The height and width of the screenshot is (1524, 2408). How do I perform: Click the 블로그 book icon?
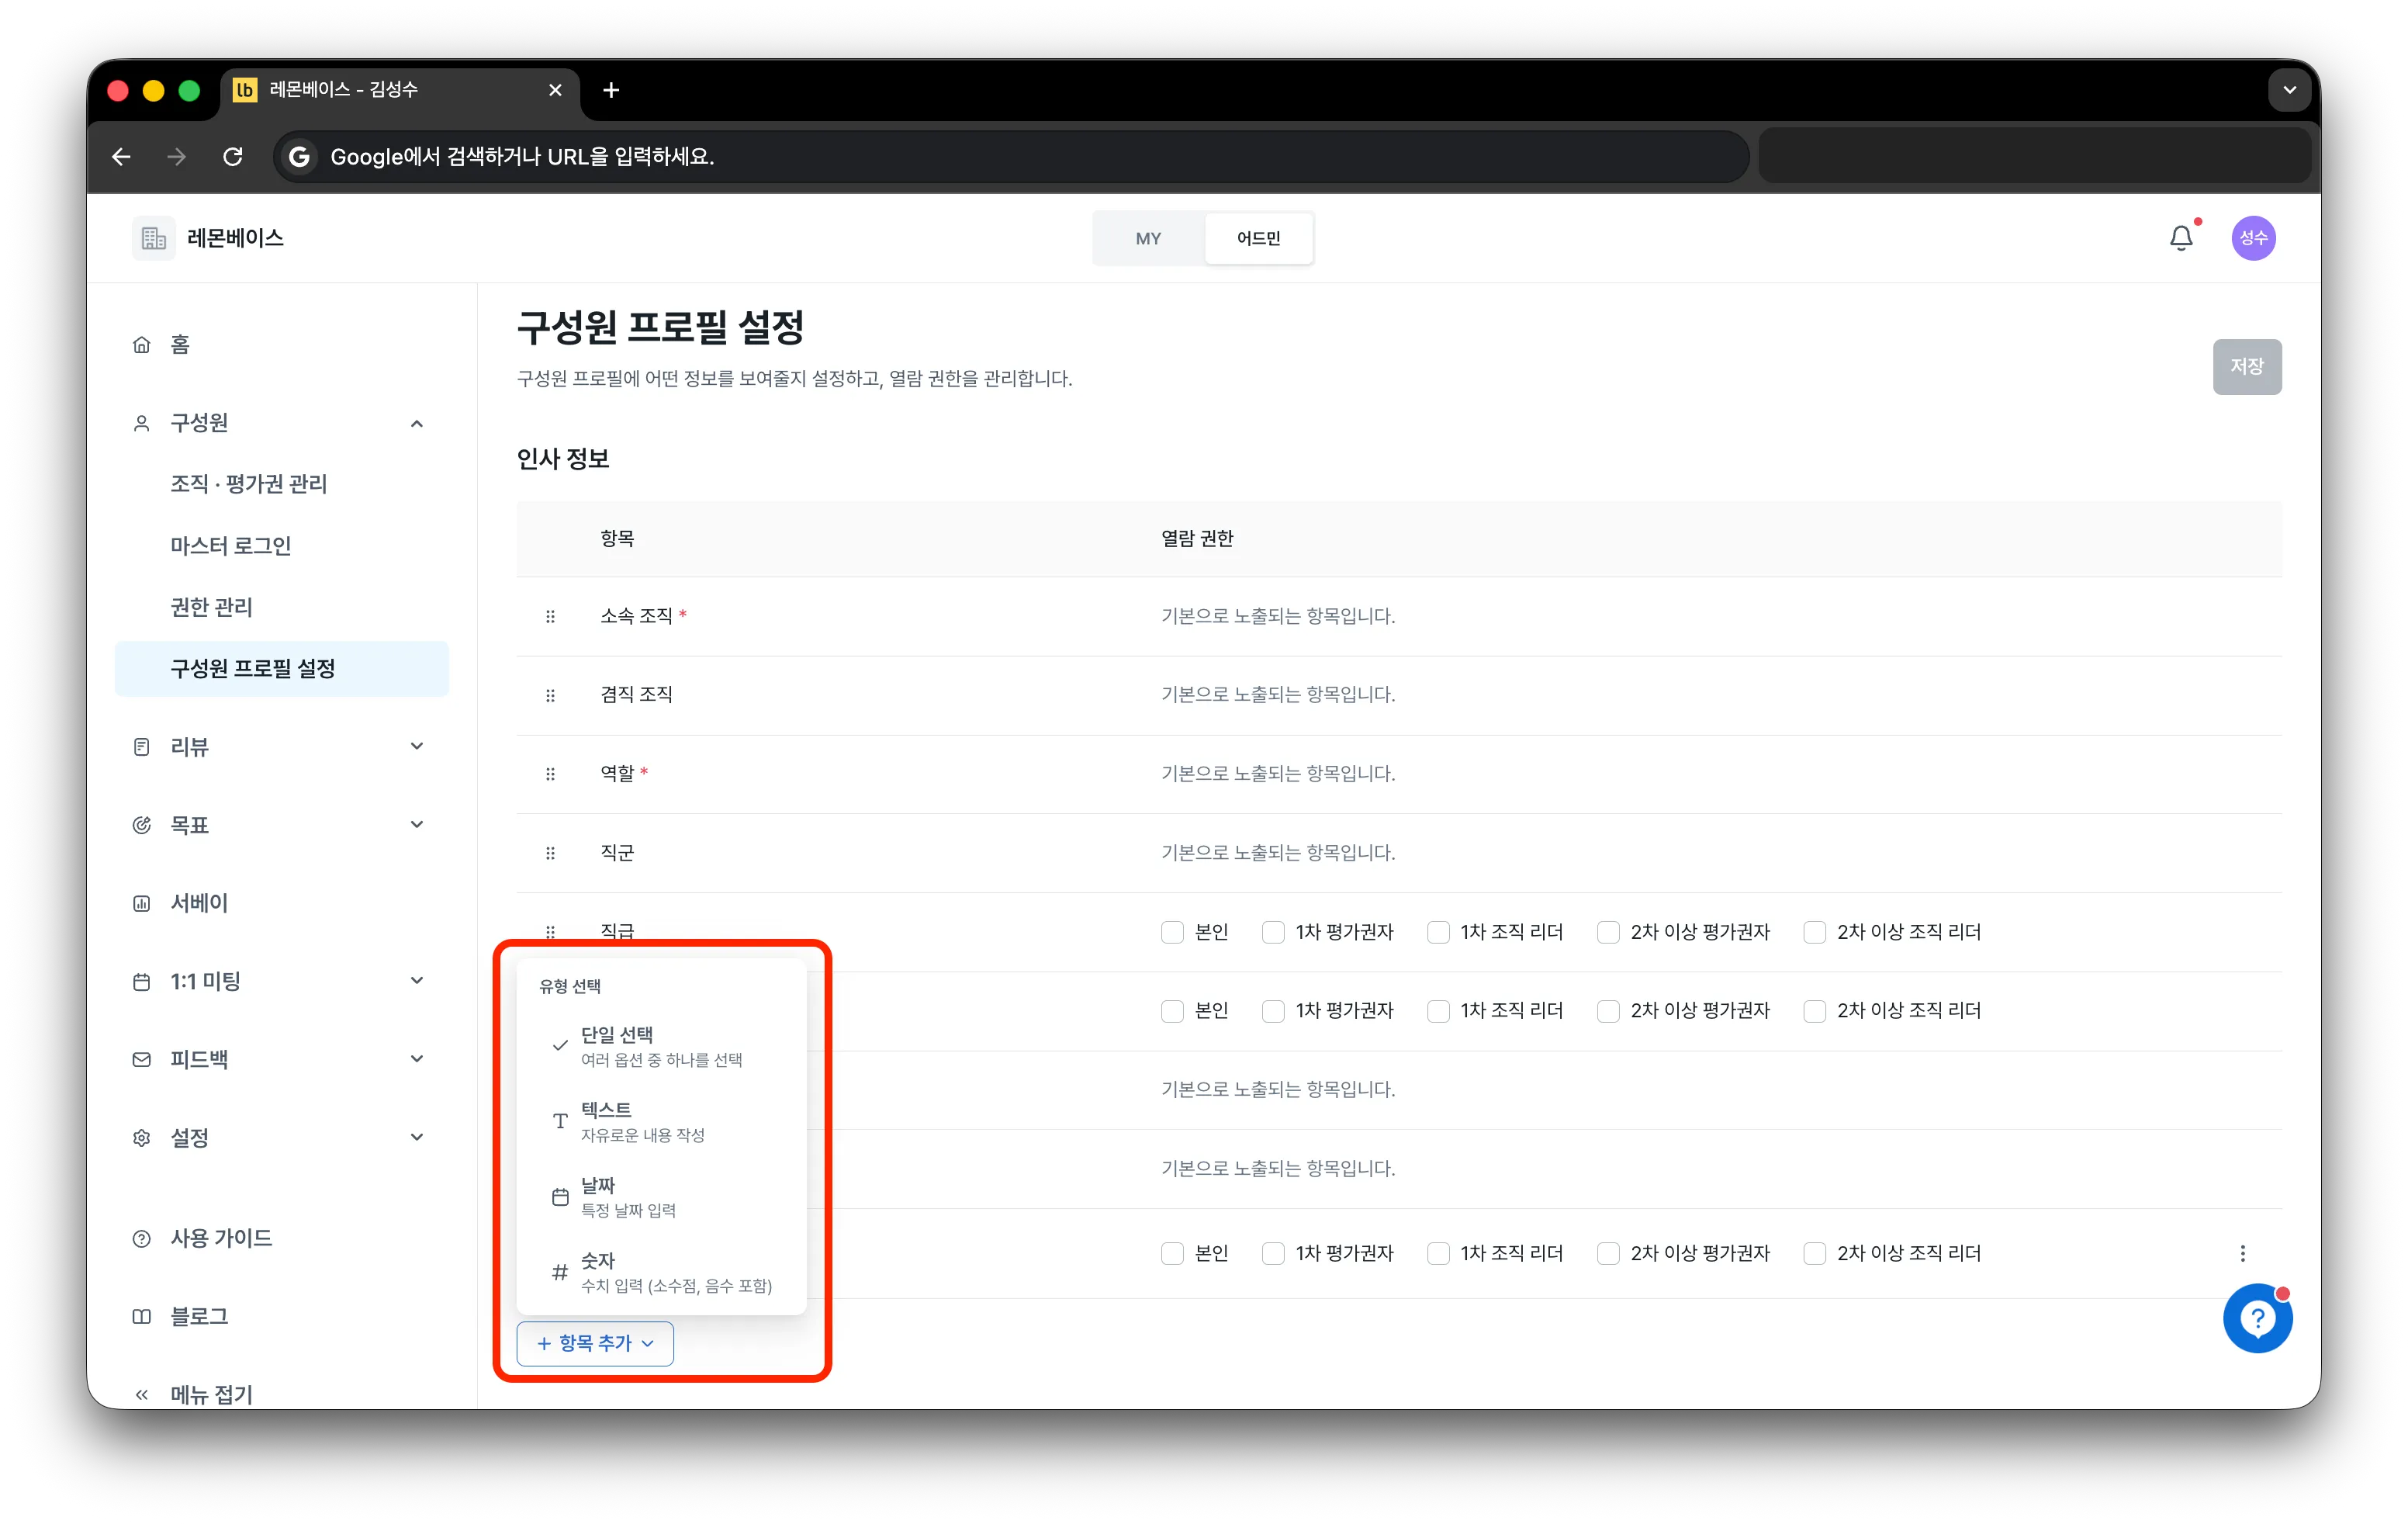pyautogui.click(x=142, y=1316)
